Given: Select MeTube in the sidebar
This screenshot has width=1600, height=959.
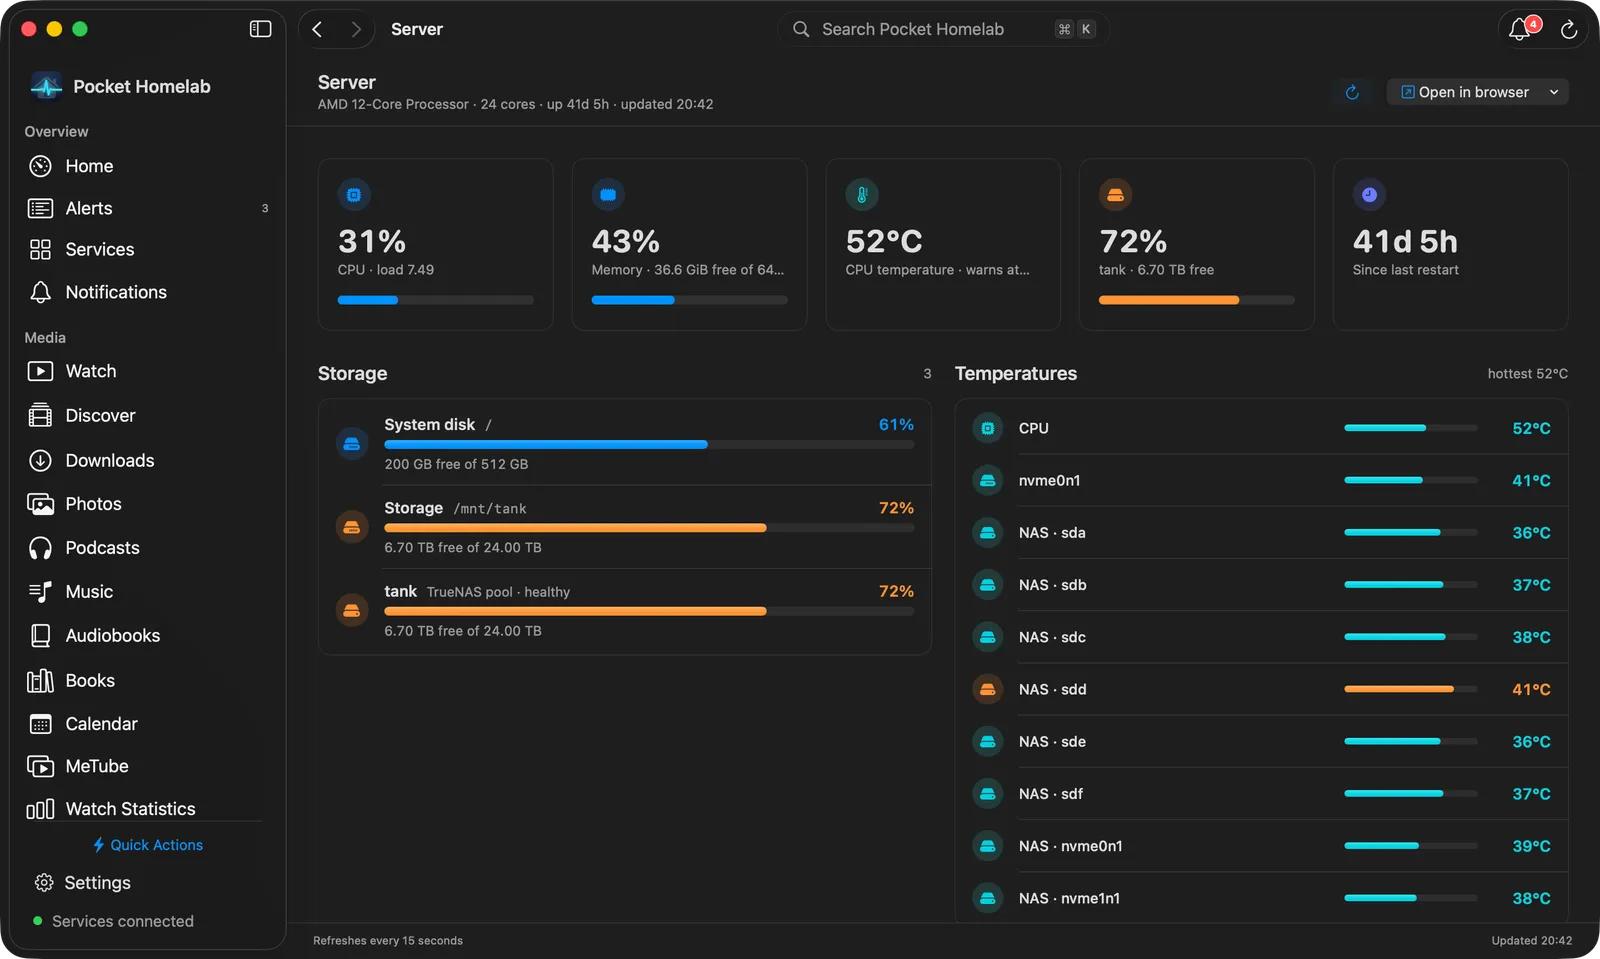Looking at the screenshot, I should coord(147,766).
